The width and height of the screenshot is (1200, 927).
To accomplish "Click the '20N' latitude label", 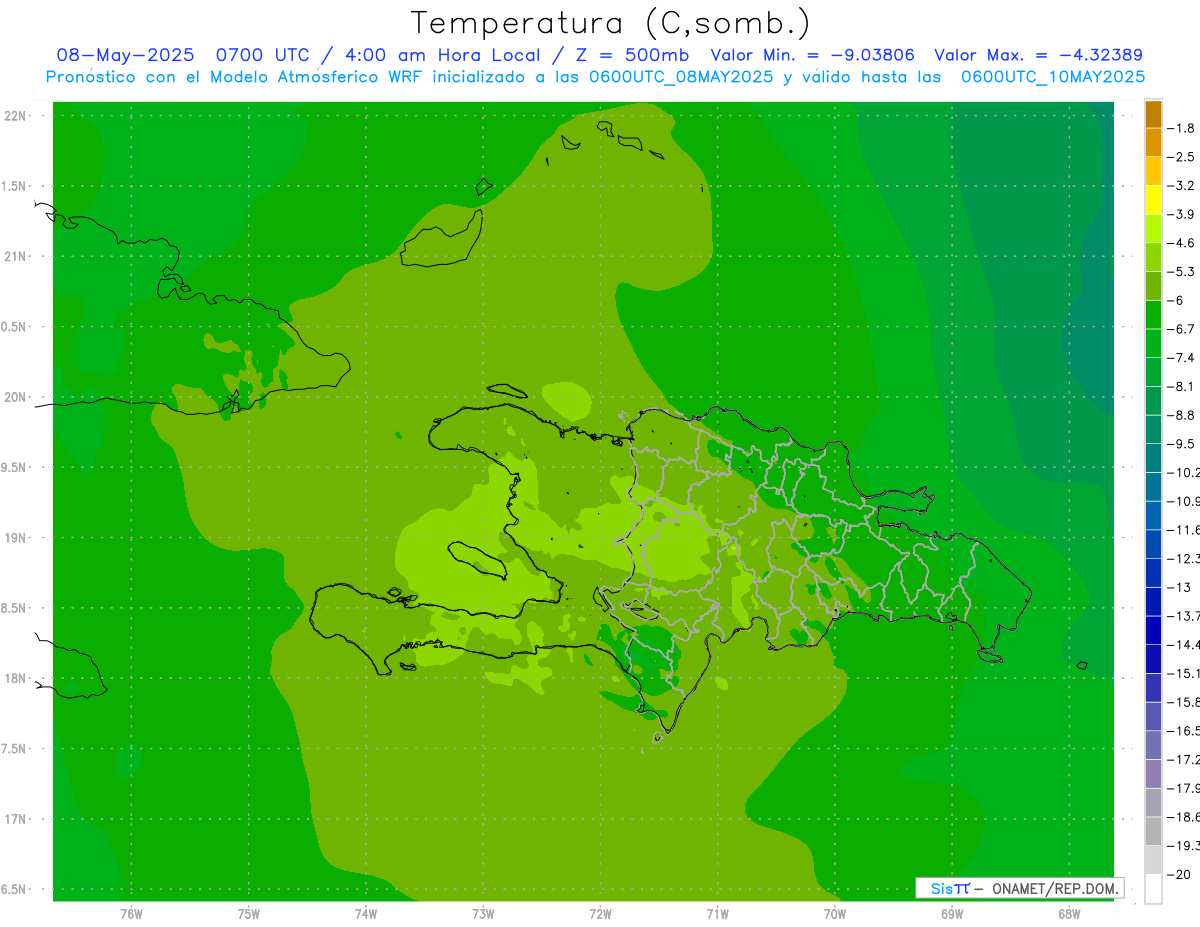I will click(x=17, y=398).
